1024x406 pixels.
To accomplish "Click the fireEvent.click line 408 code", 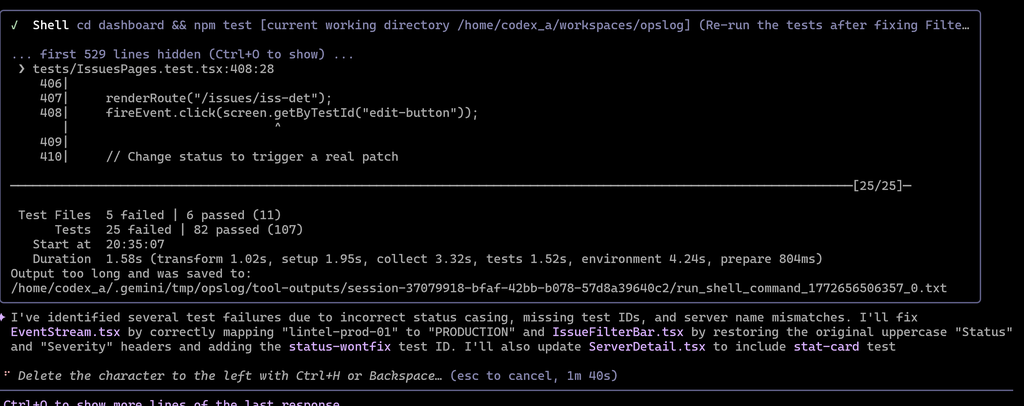I will [292, 113].
